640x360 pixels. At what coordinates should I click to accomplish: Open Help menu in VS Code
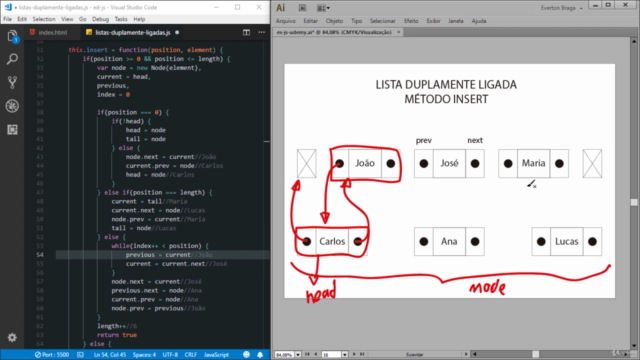(139, 19)
